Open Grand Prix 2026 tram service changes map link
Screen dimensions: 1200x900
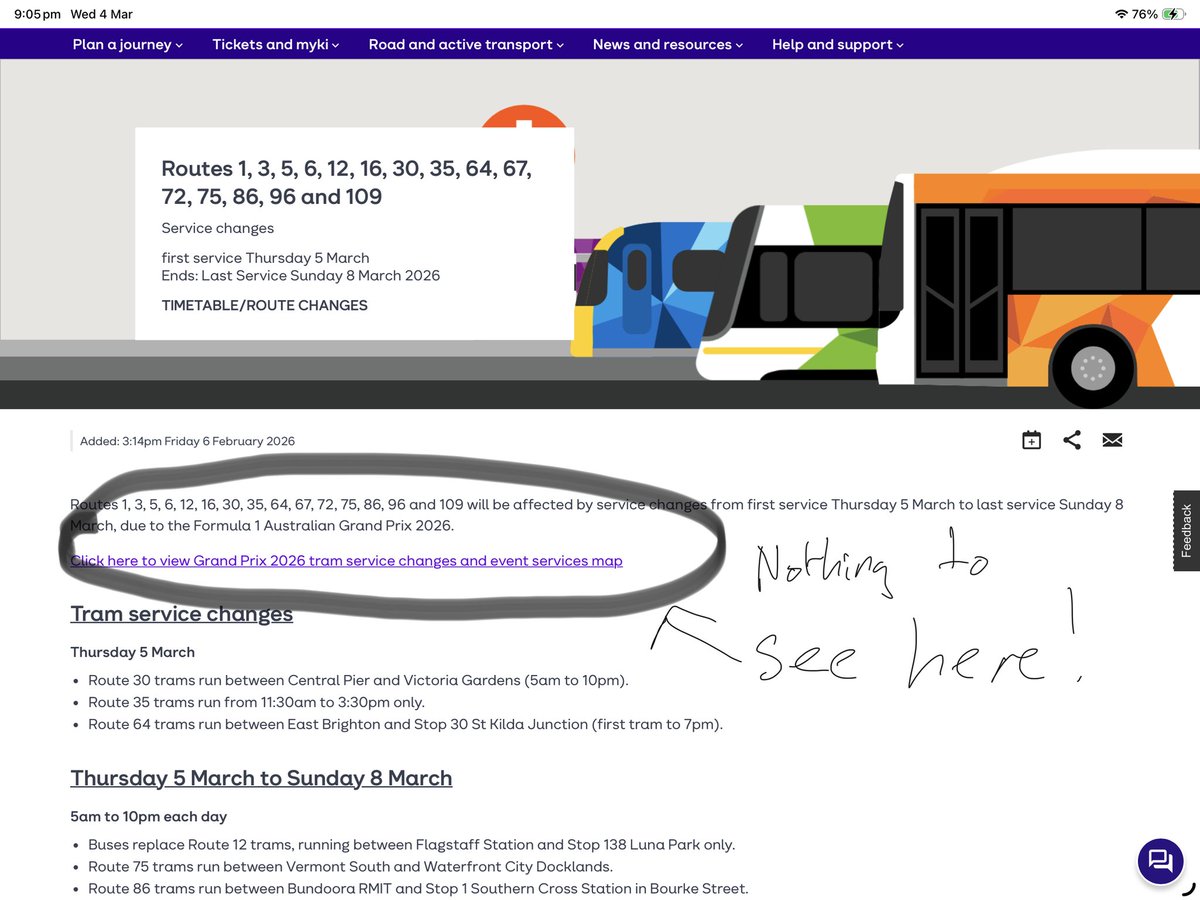coord(346,561)
